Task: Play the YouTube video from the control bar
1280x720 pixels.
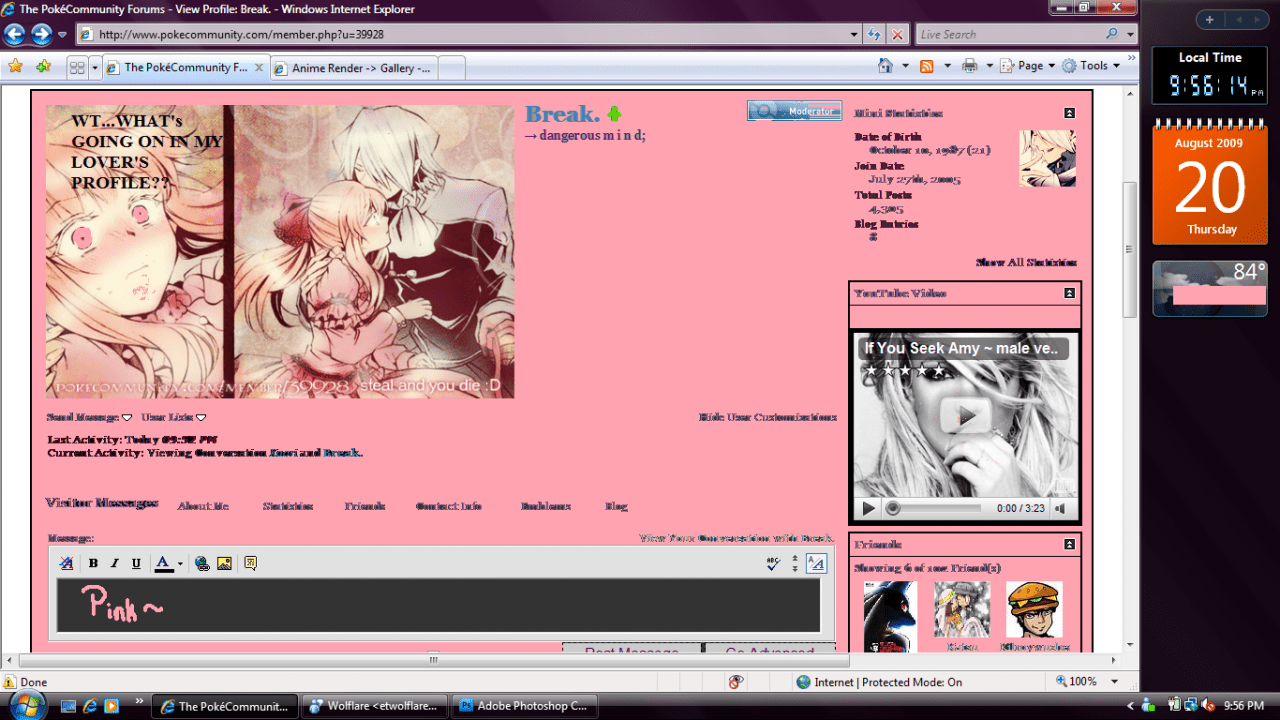Action: tap(868, 508)
